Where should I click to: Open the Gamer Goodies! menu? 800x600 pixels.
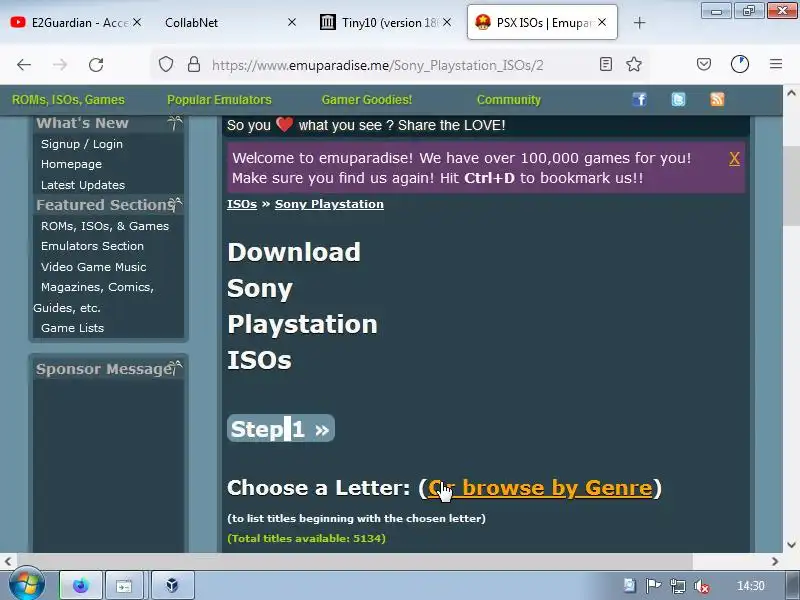[x=367, y=99]
